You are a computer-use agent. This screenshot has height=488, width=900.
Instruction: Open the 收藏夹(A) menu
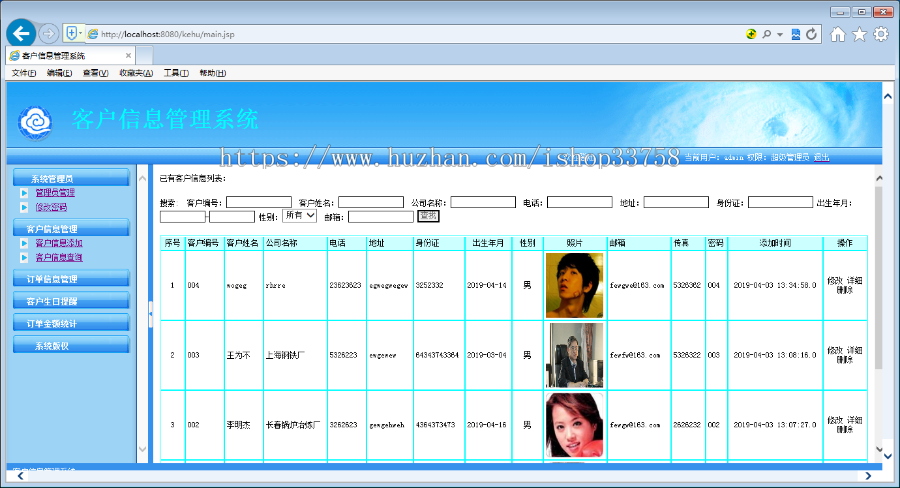pyautogui.click(x=136, y=73)
